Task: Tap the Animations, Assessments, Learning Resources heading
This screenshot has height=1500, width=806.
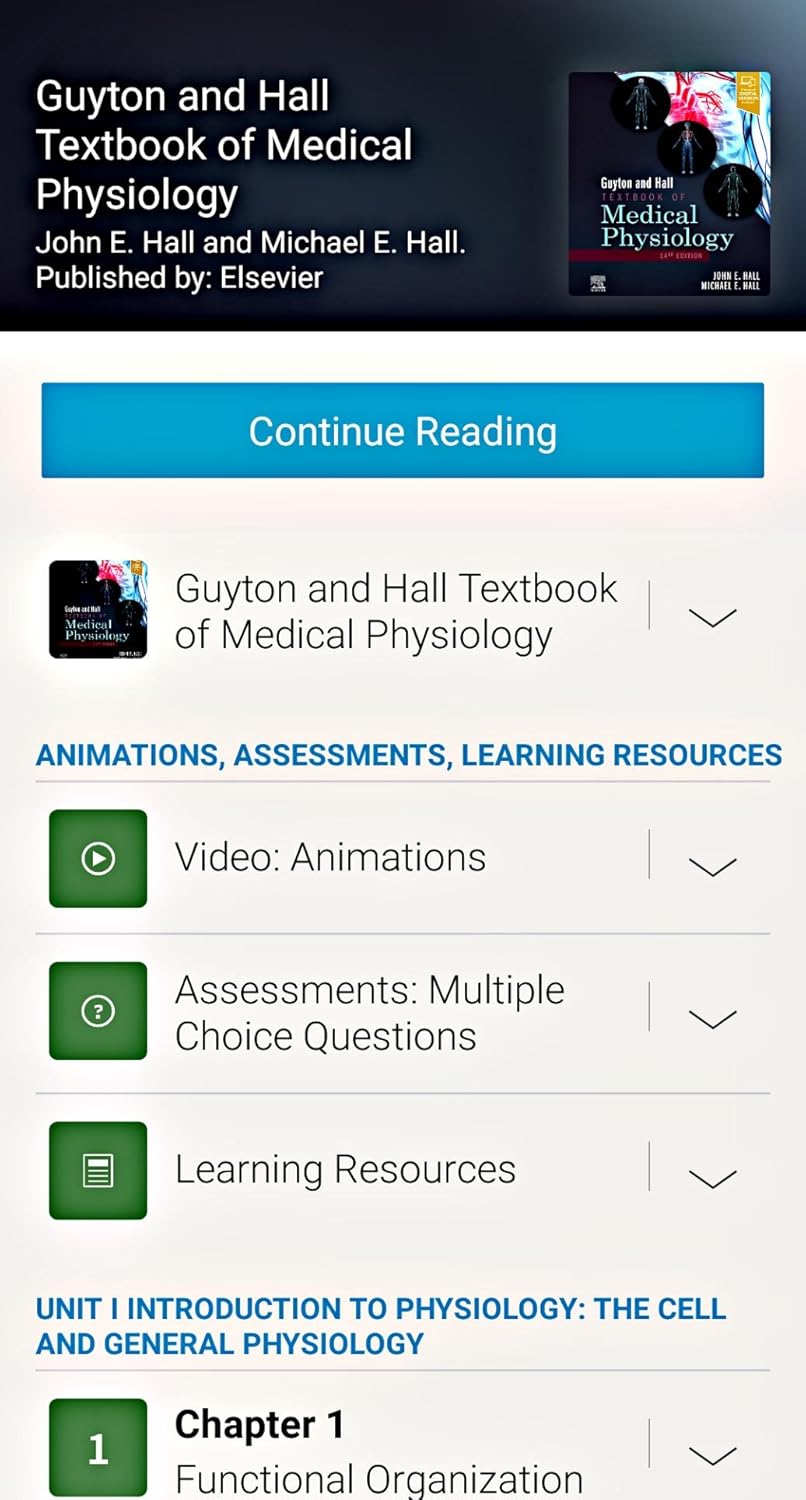Action: [x=408, y=755]
